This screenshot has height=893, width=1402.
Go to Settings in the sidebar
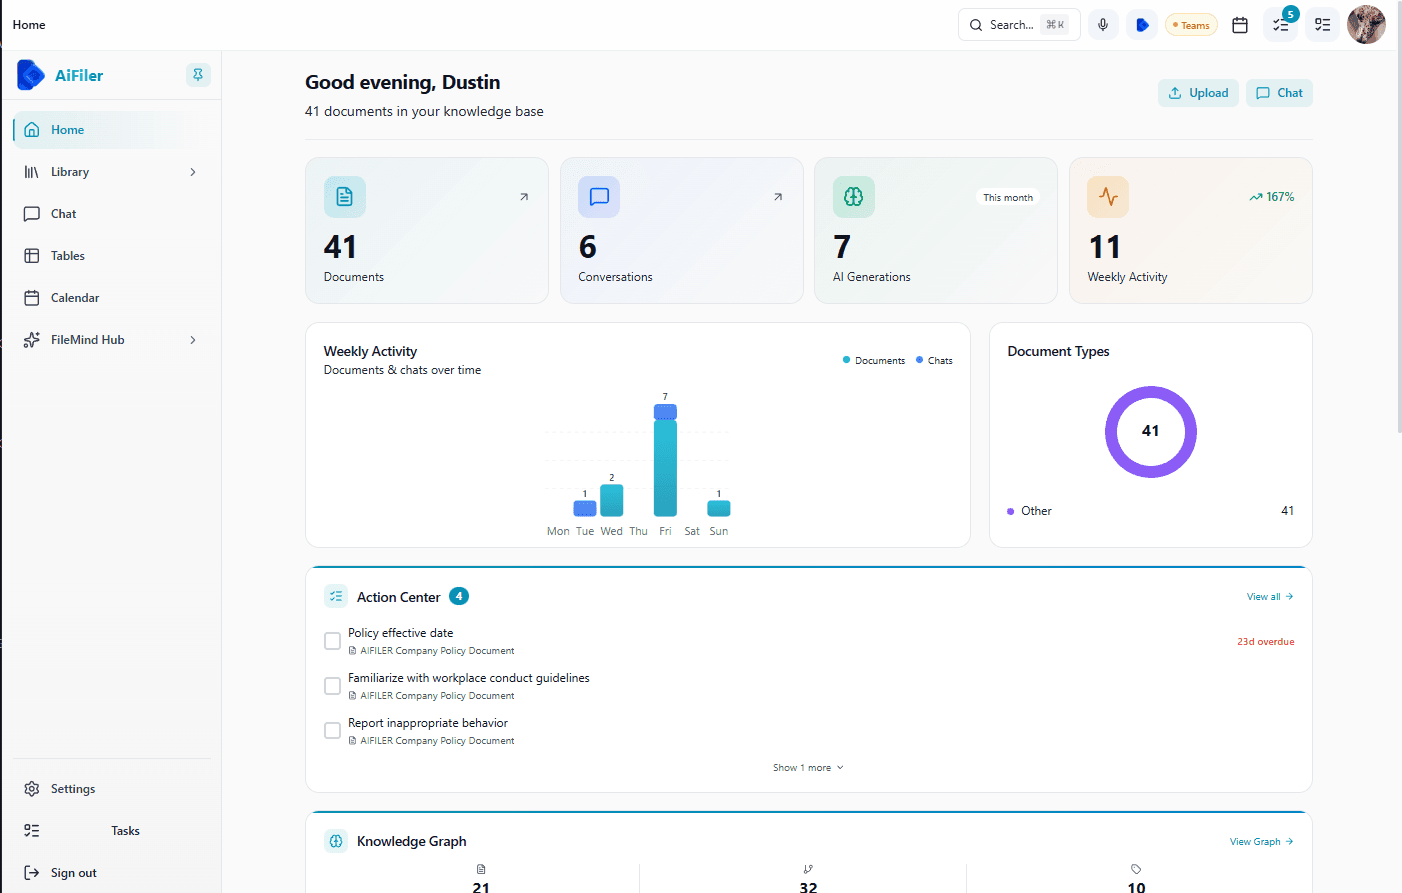73,789
